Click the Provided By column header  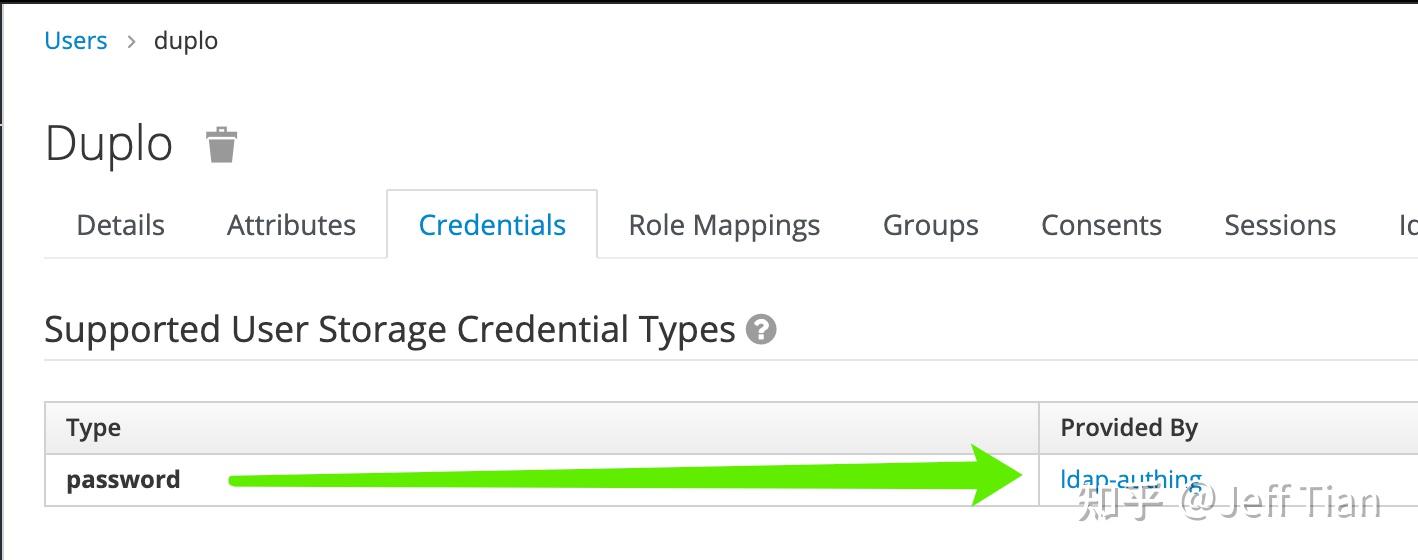pos(1129,428)
